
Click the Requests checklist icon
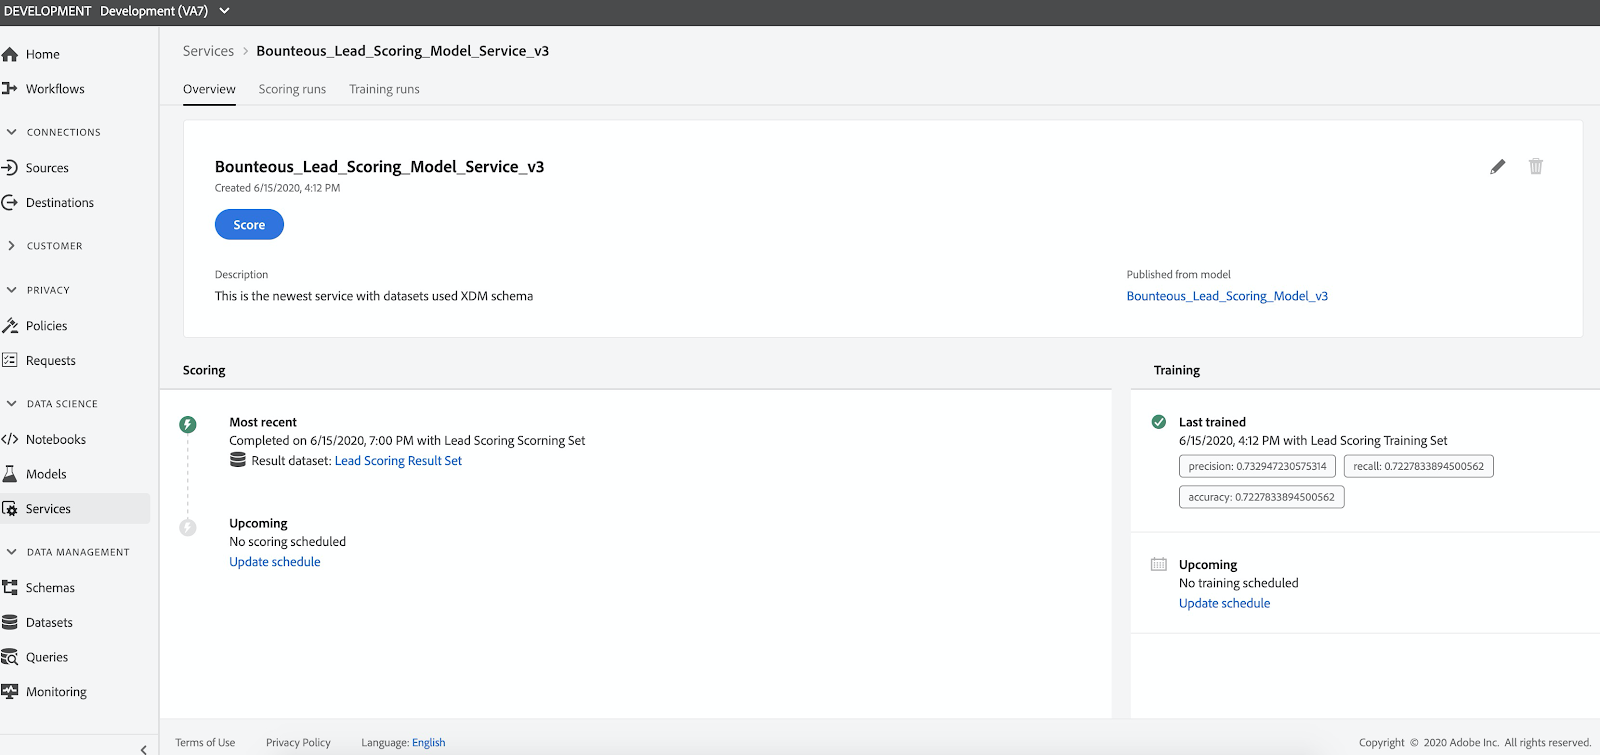tap(10, 360)
